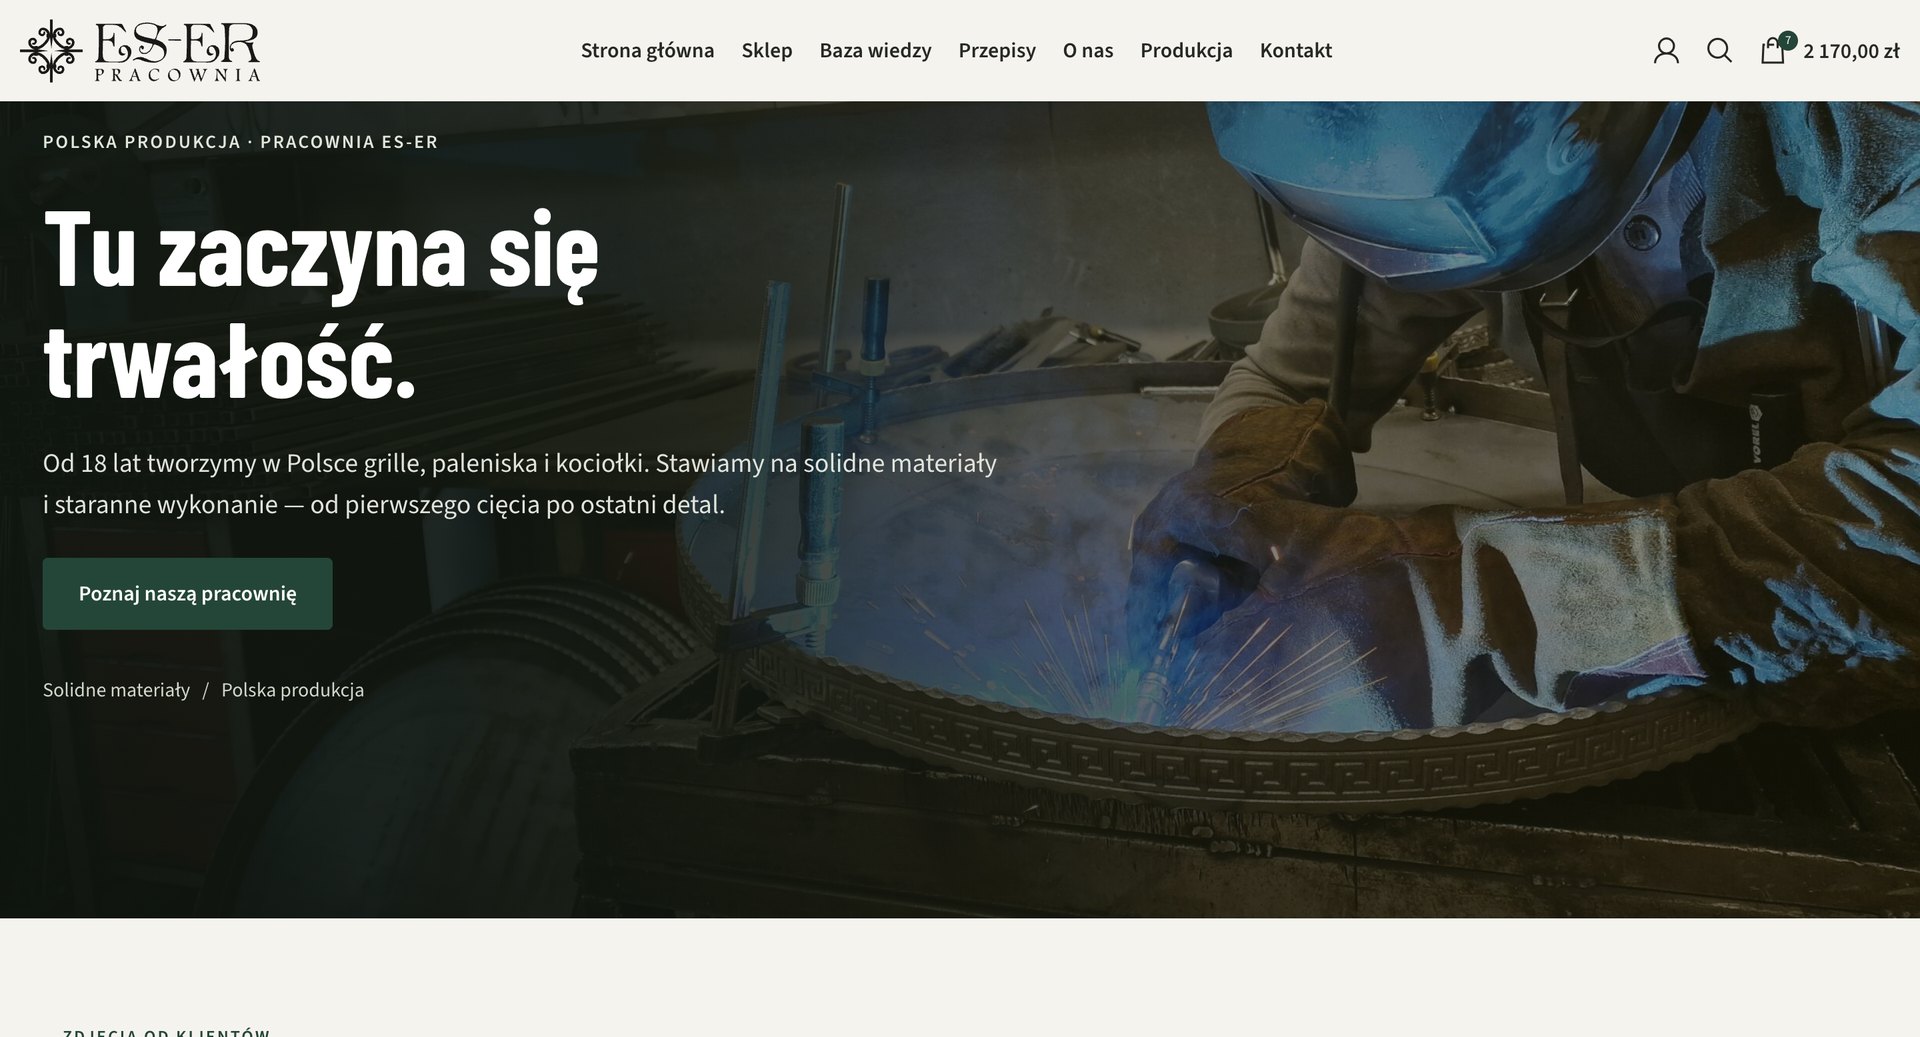
Task: Click 'POLSKA PRODUKCJA · PRACOWNIA ES-ER' label
Action: pyautogui.click(x=240, y=142)
